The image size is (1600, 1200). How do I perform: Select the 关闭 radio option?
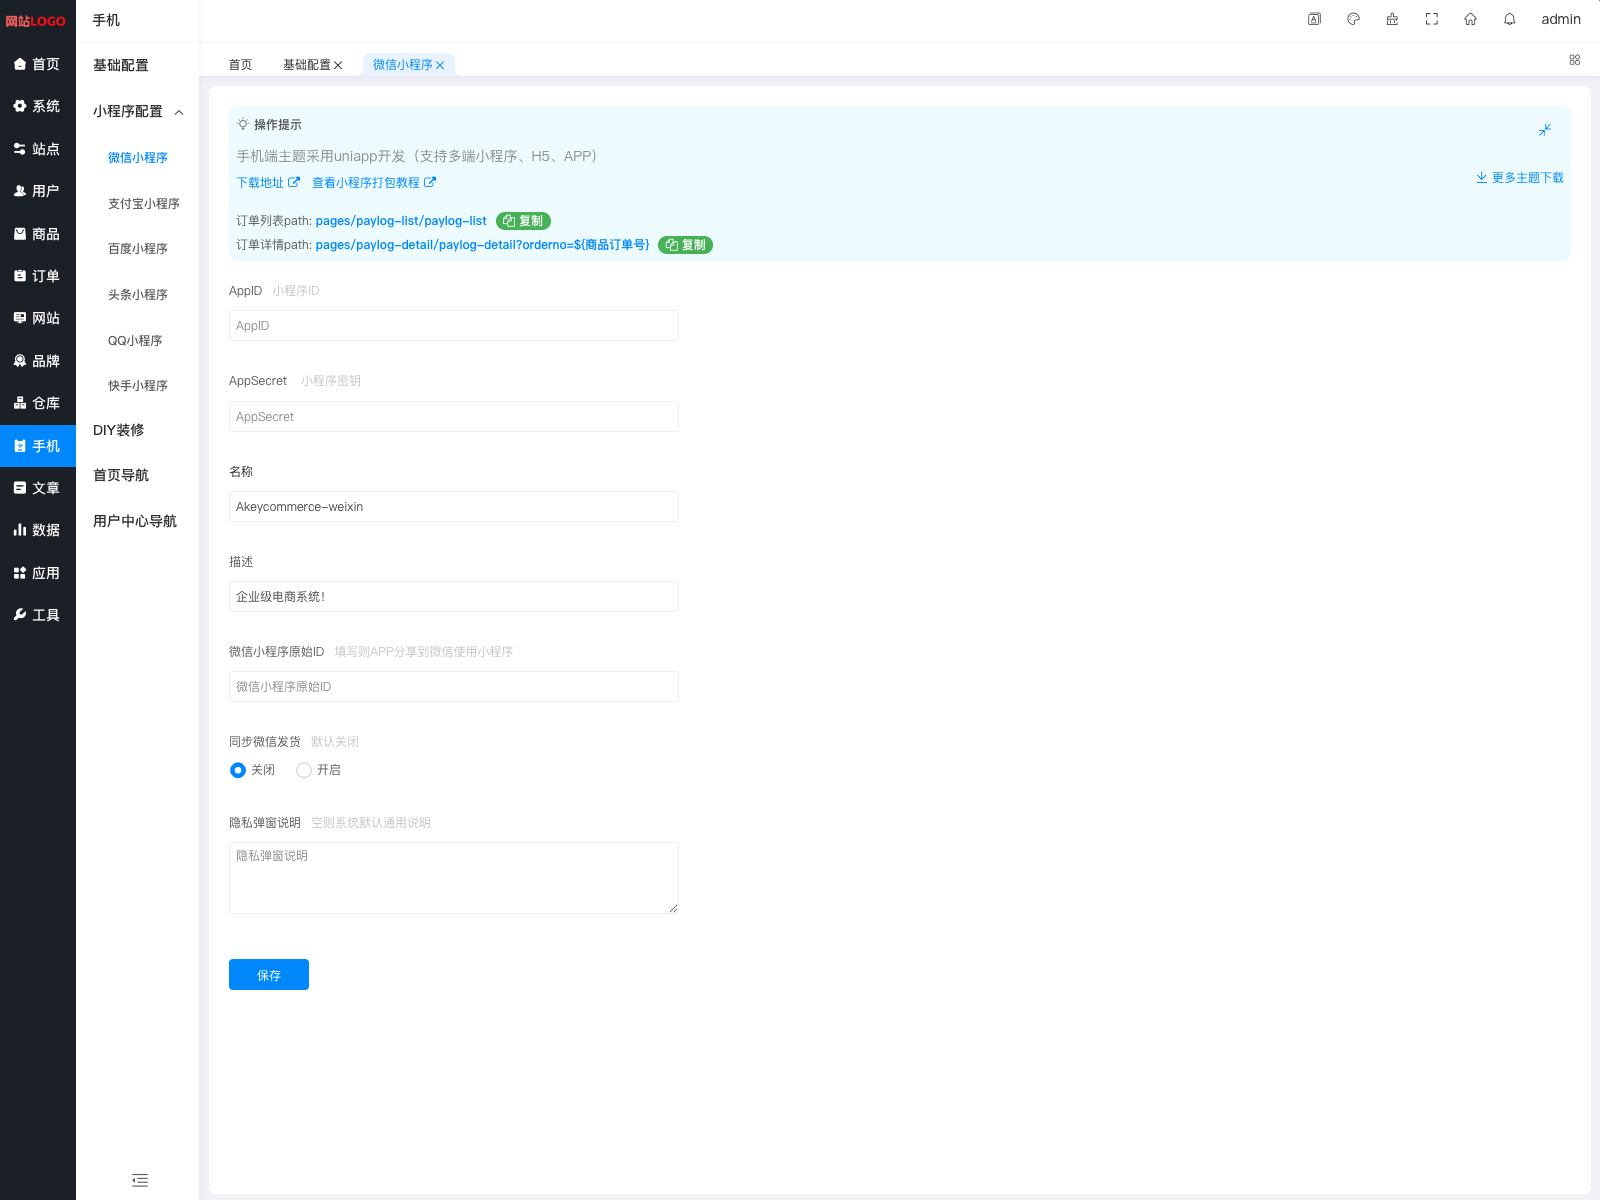tap(238, 770)
